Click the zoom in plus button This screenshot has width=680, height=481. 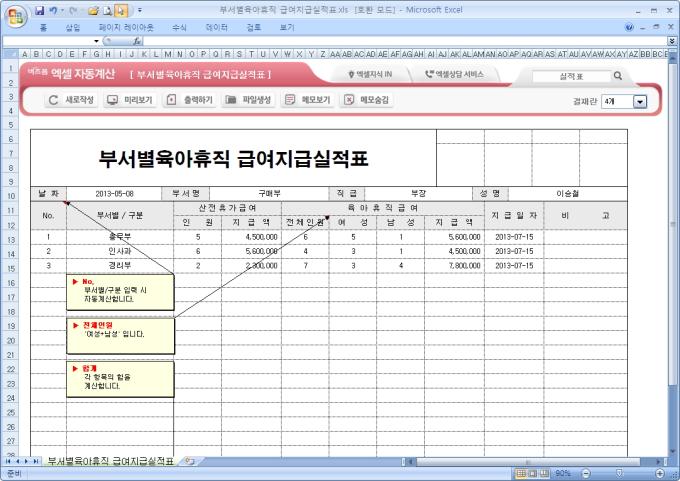click(x=660, y=473)
